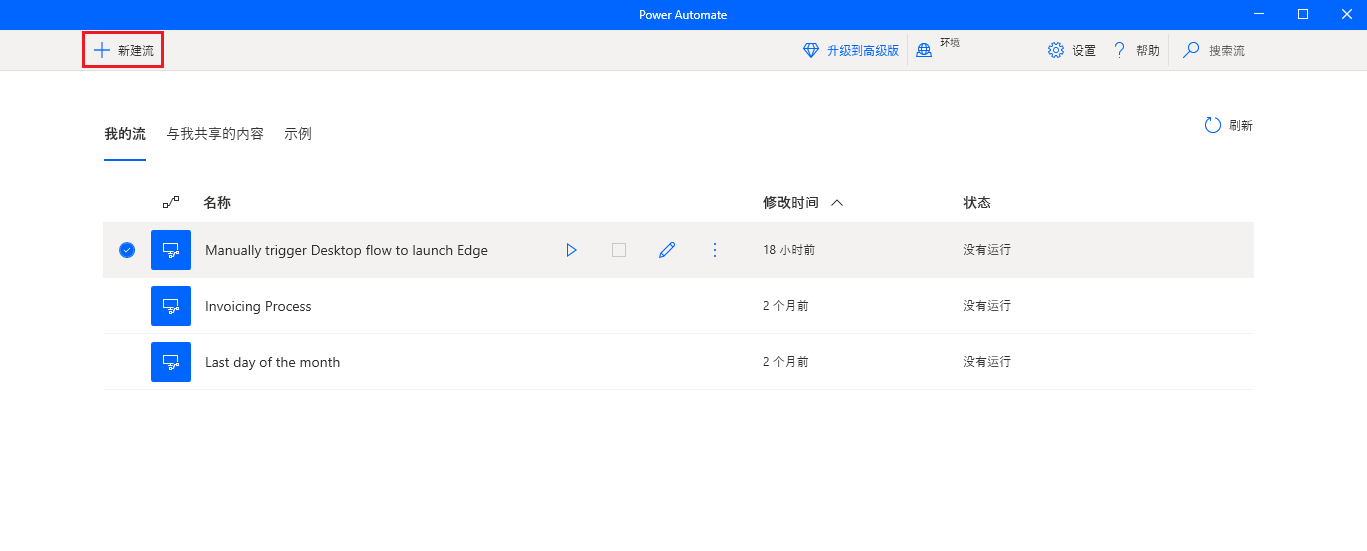Click the diamond premium icon
Screen dimensions: 1367x551
point(811,50)
